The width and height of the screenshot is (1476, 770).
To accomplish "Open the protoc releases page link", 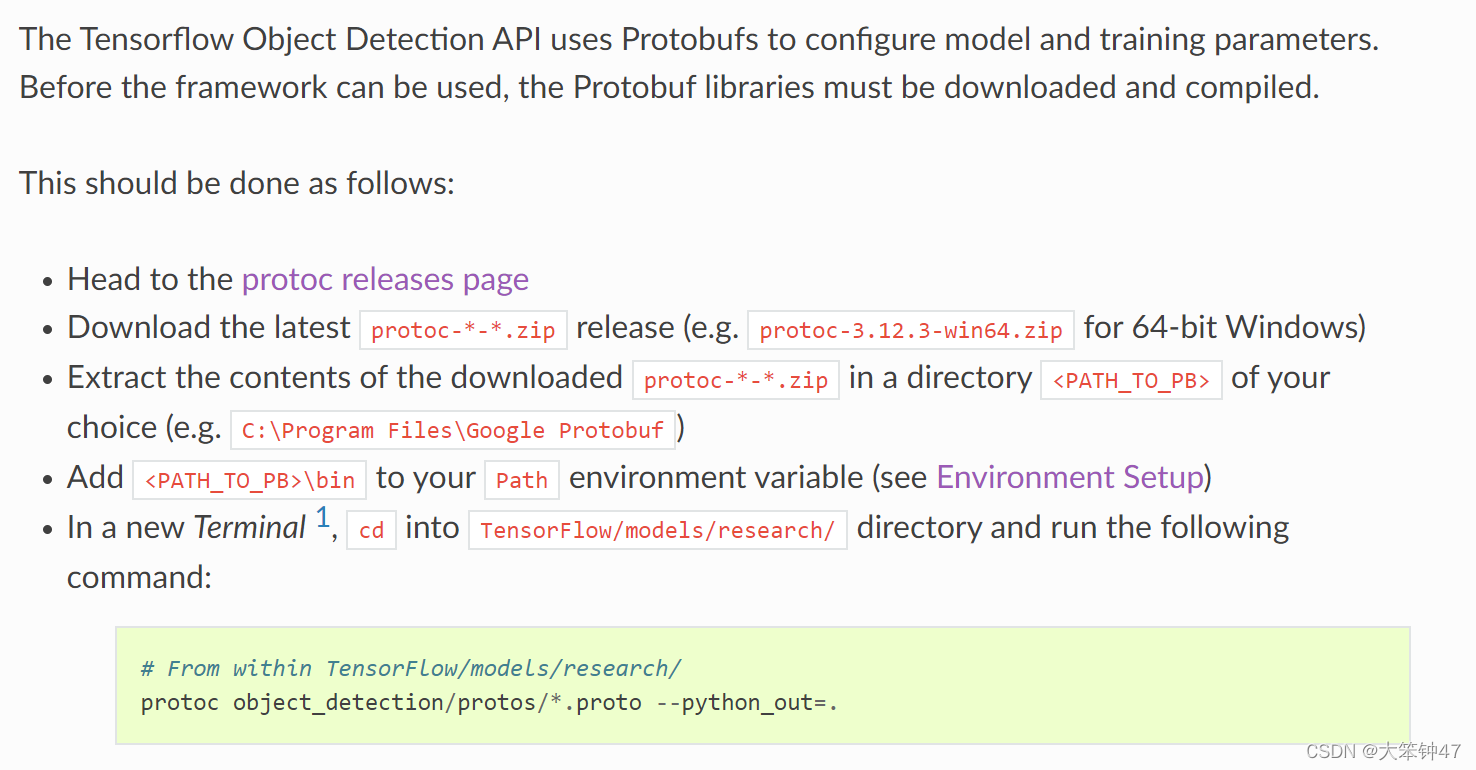I will (385, 279).
